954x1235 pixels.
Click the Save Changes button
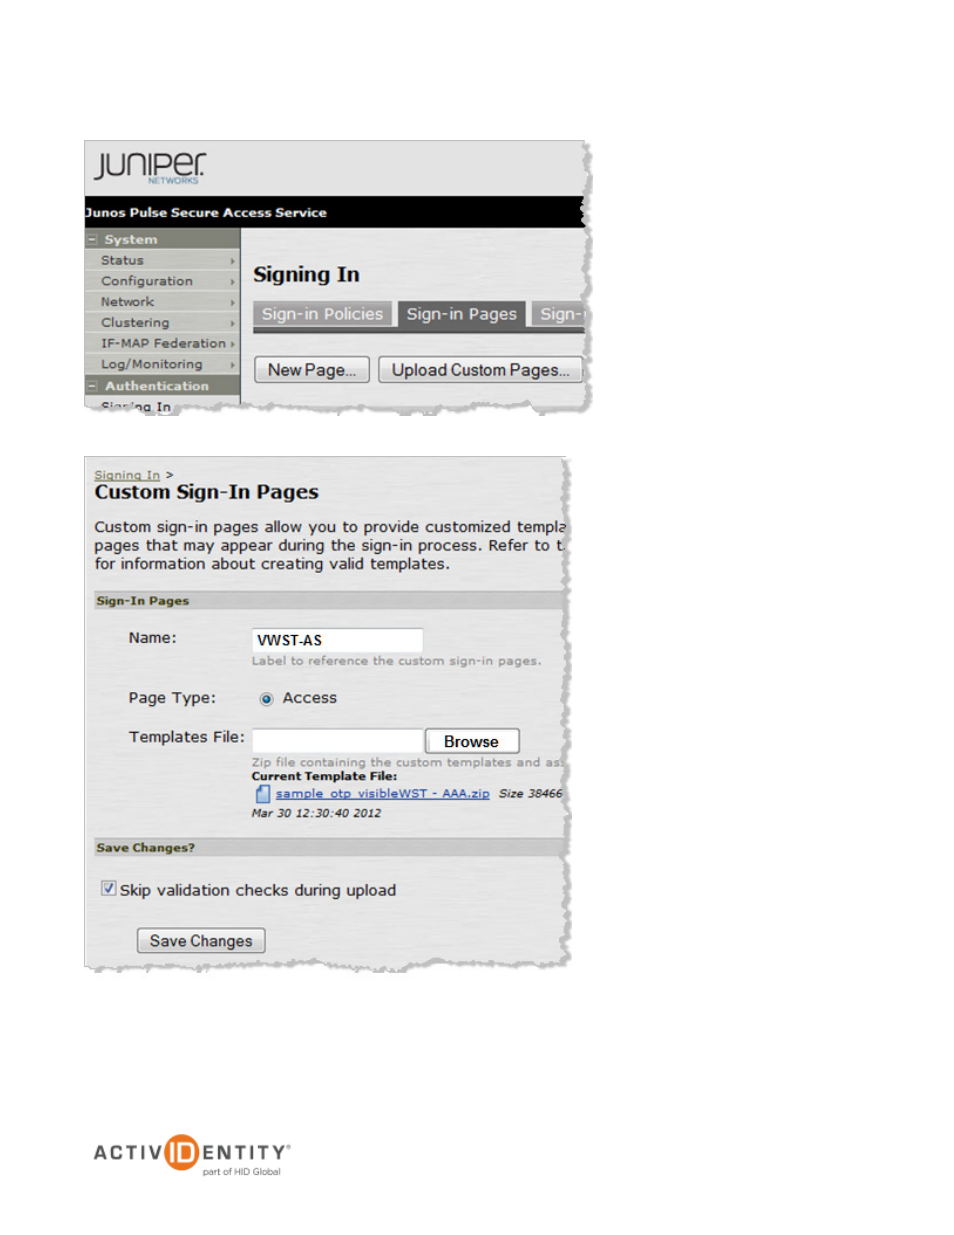pyautogui.click(x=201, y=941)
